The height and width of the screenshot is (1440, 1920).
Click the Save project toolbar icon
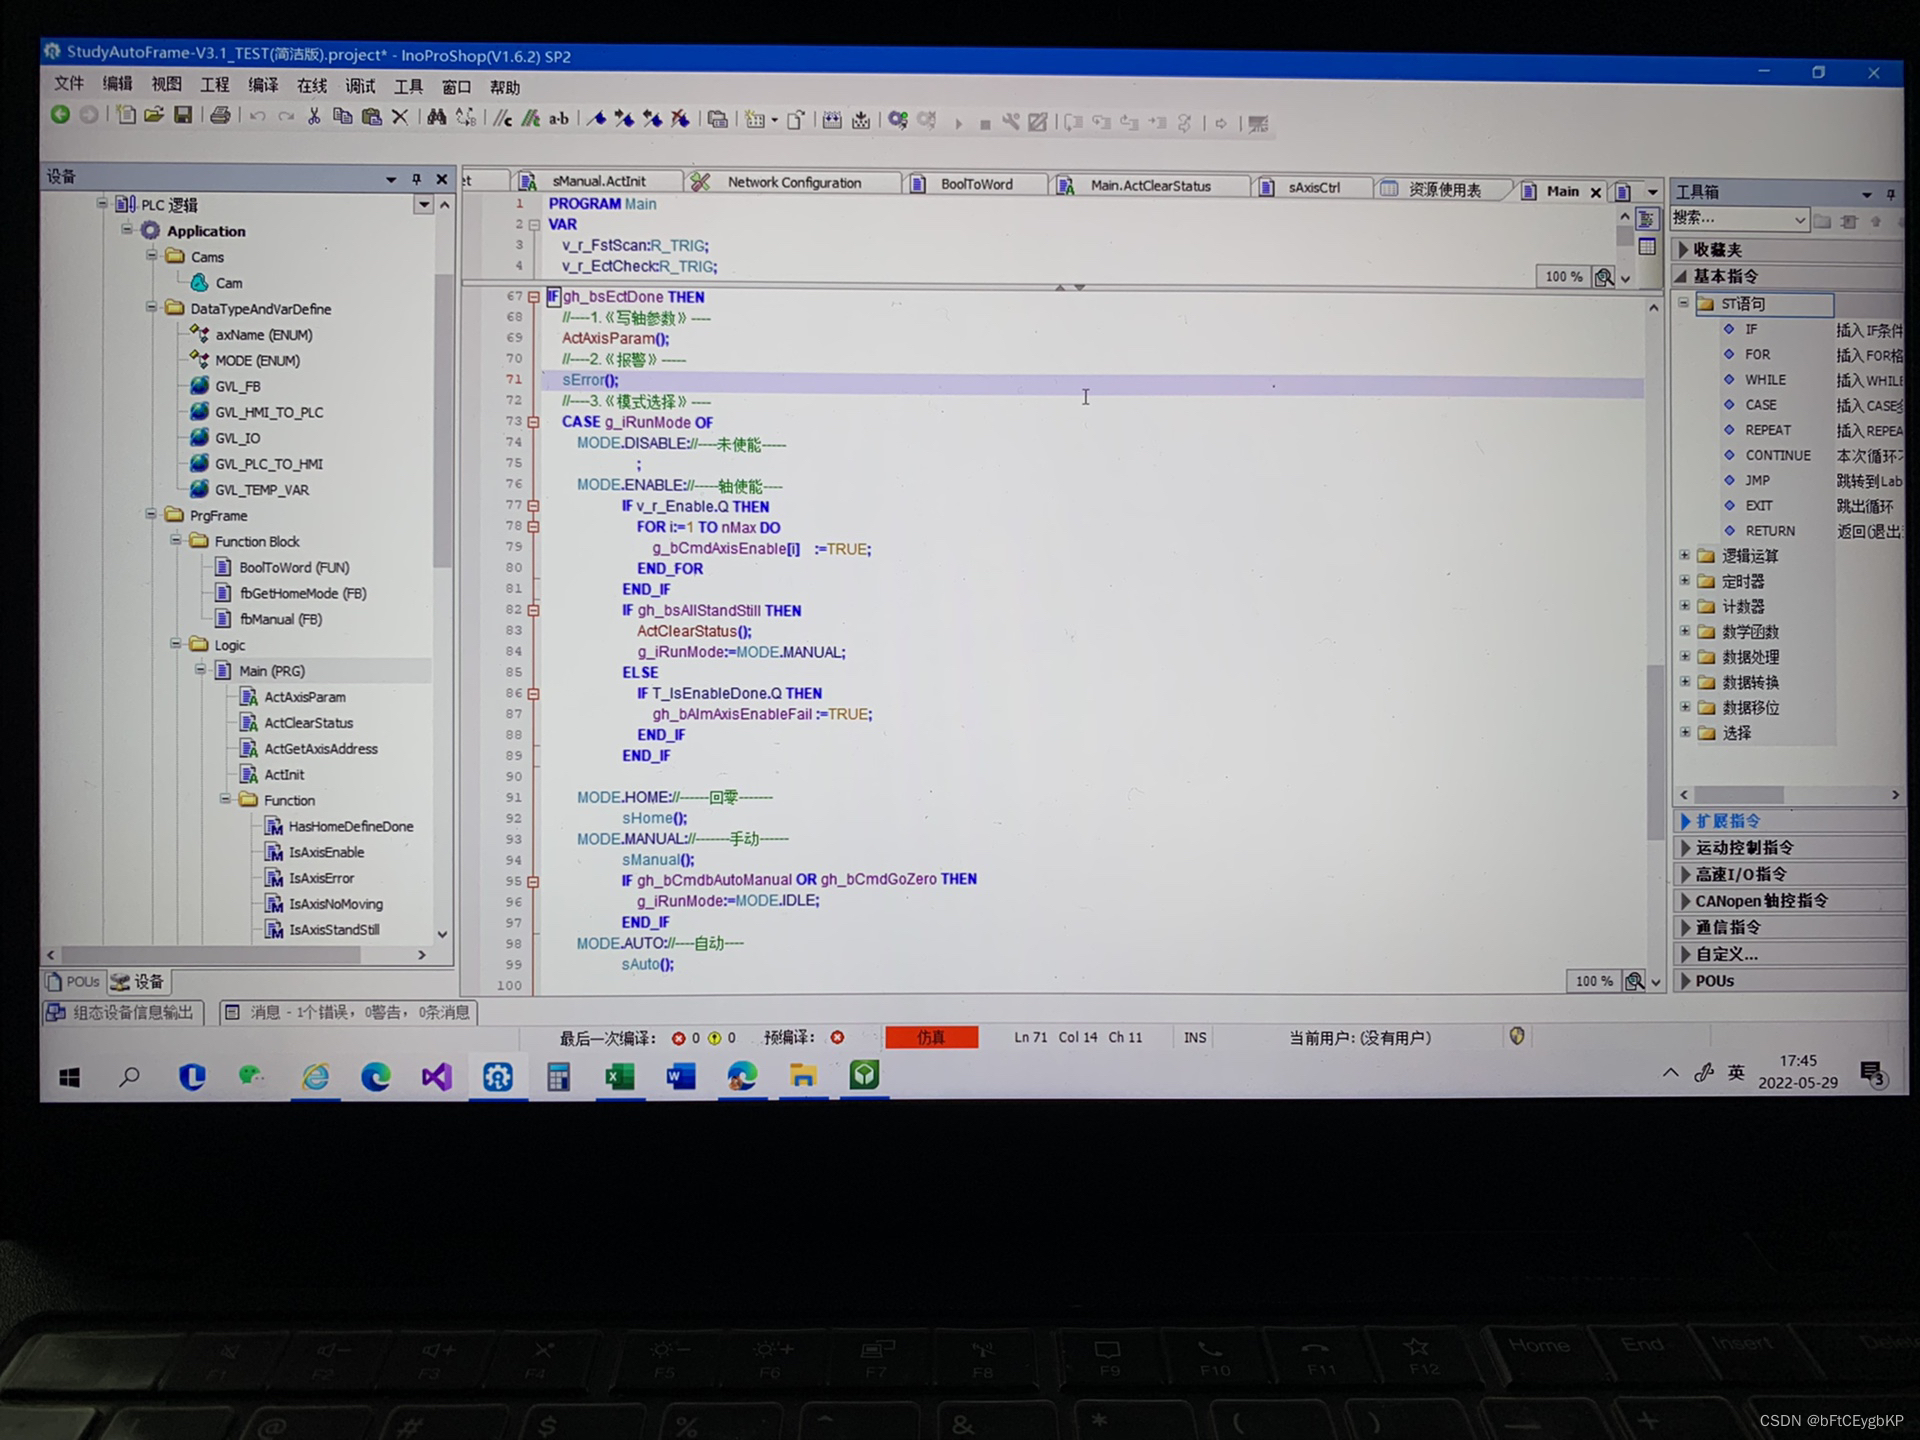coord(183,116)
